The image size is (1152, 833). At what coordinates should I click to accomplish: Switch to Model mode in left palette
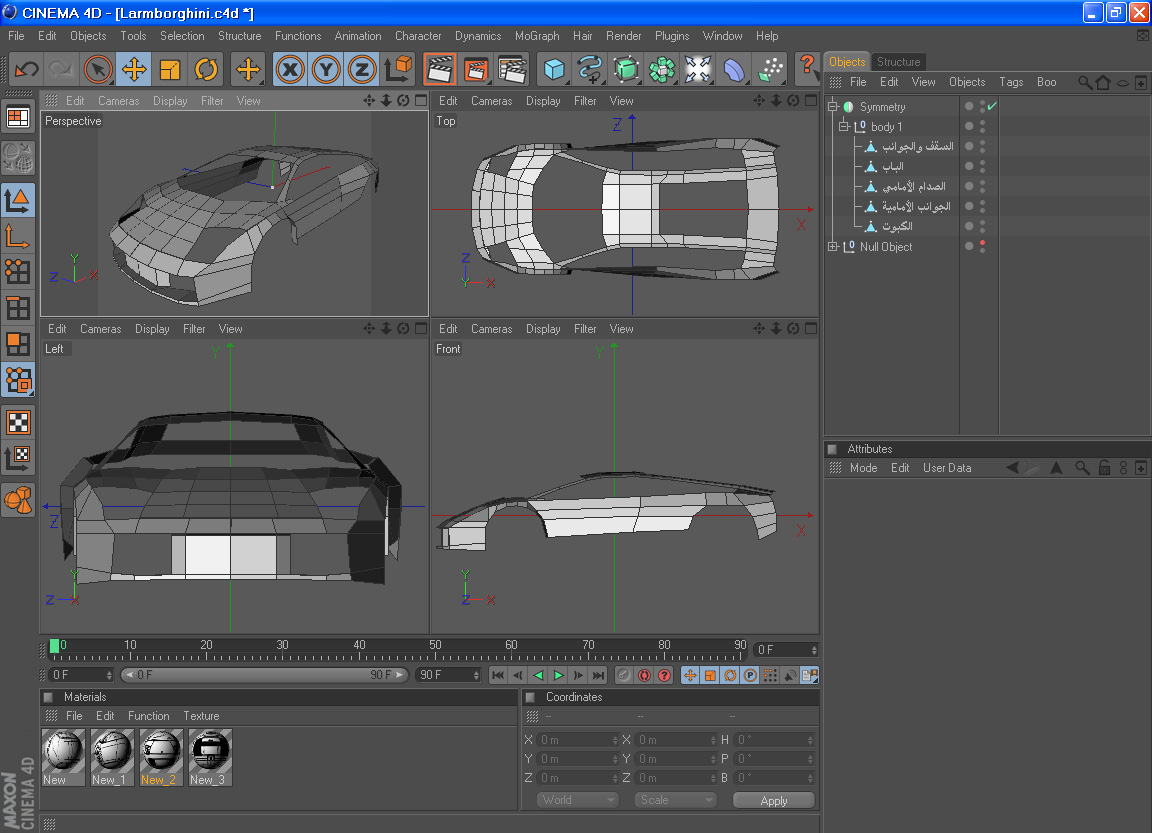pos(18,201)
